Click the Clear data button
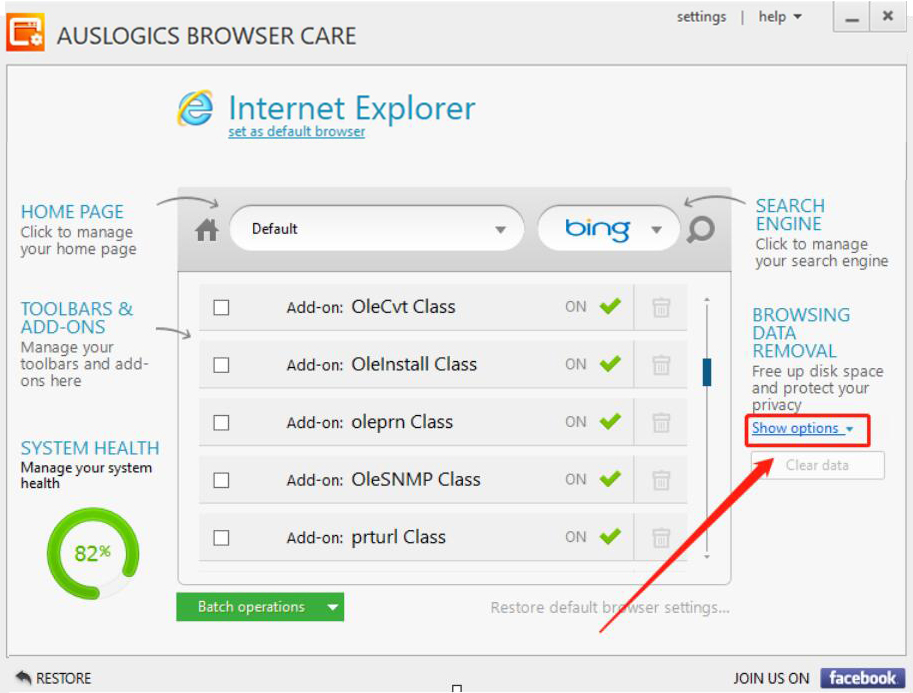Viewport: 913px width, 693px height. [x=818, y=465]
